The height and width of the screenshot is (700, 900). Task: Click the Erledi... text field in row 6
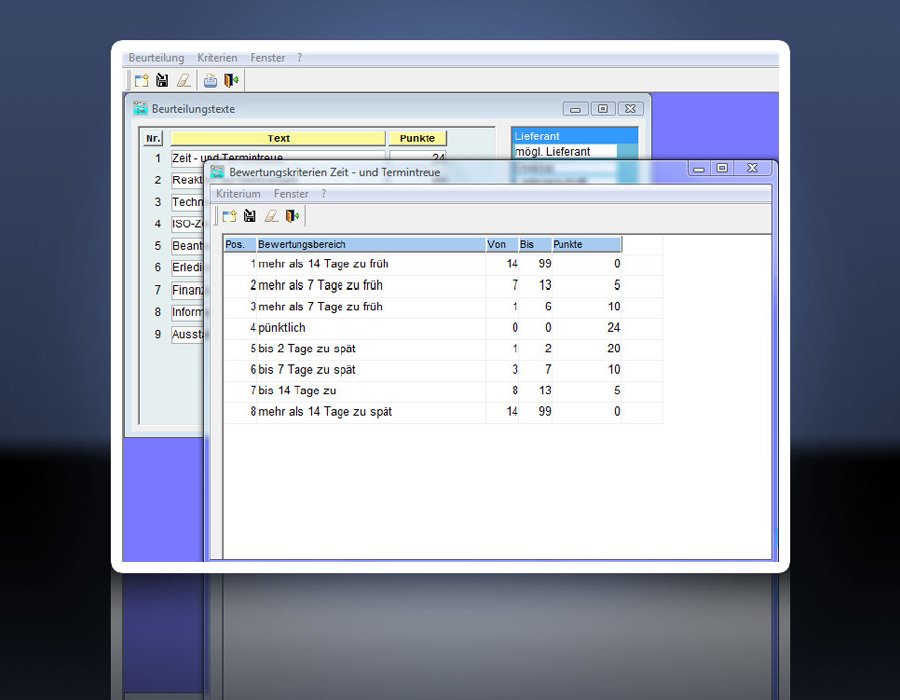coord(187,267)
